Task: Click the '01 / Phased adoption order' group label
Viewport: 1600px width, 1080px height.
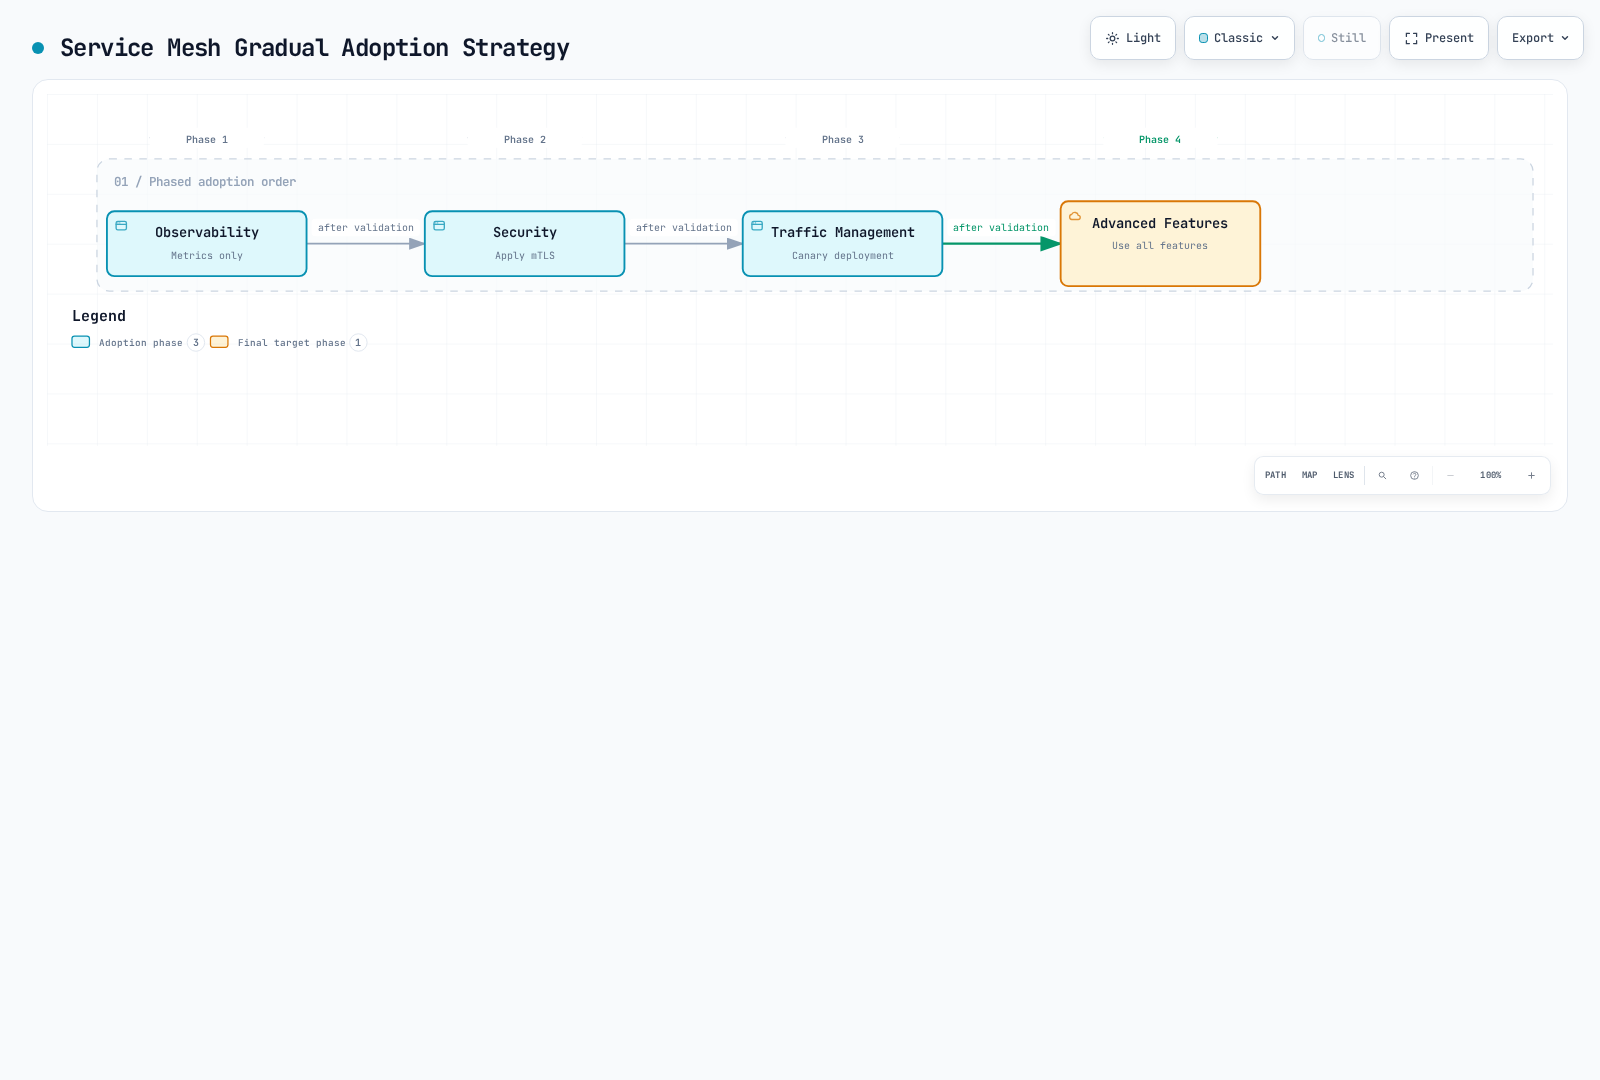Action: coord(205,182)
